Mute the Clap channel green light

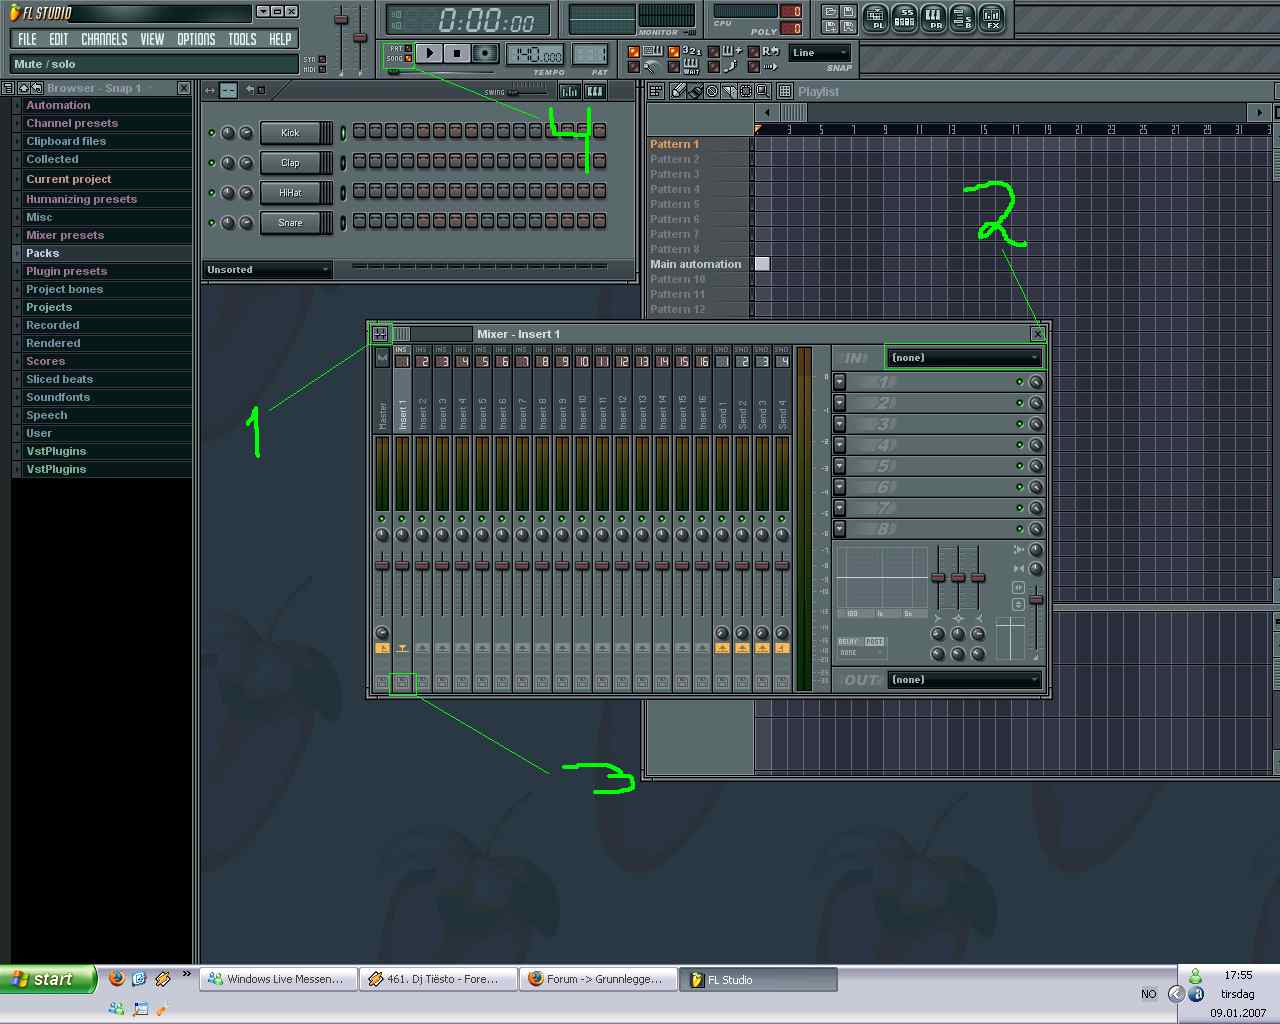pyautogui.click(x=211, y=162)
